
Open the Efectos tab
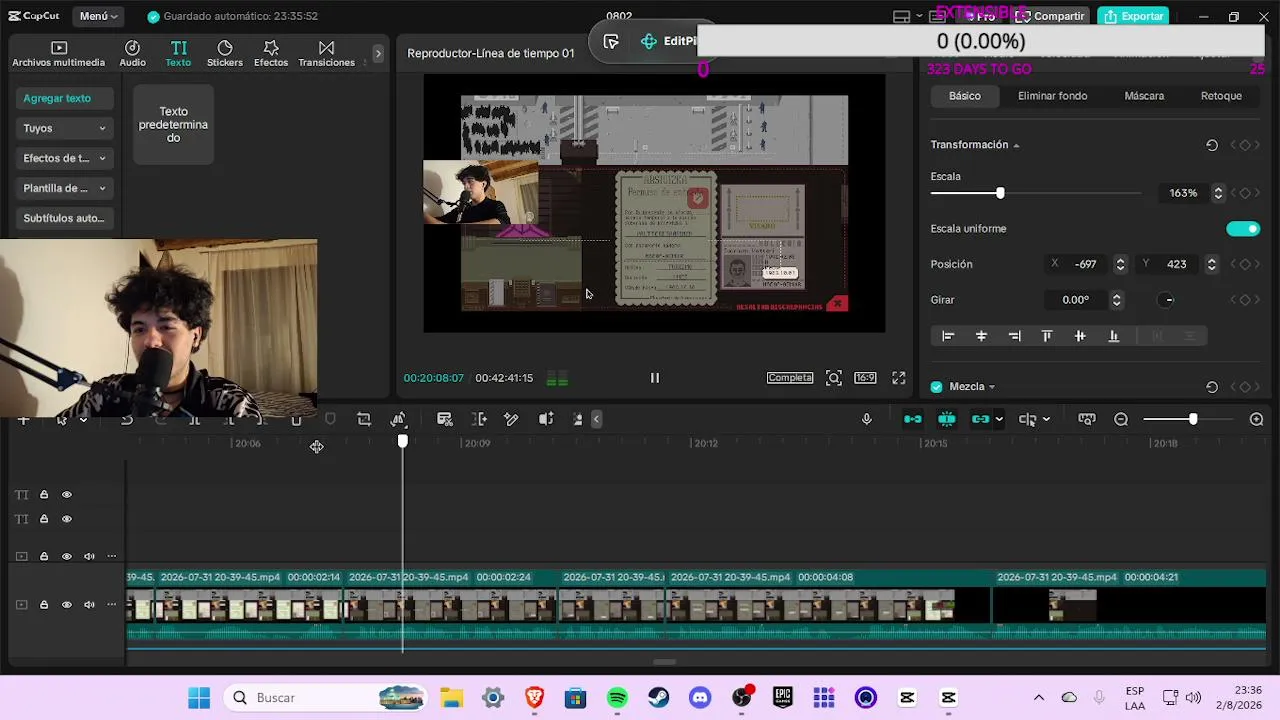[x=271, y=54]
